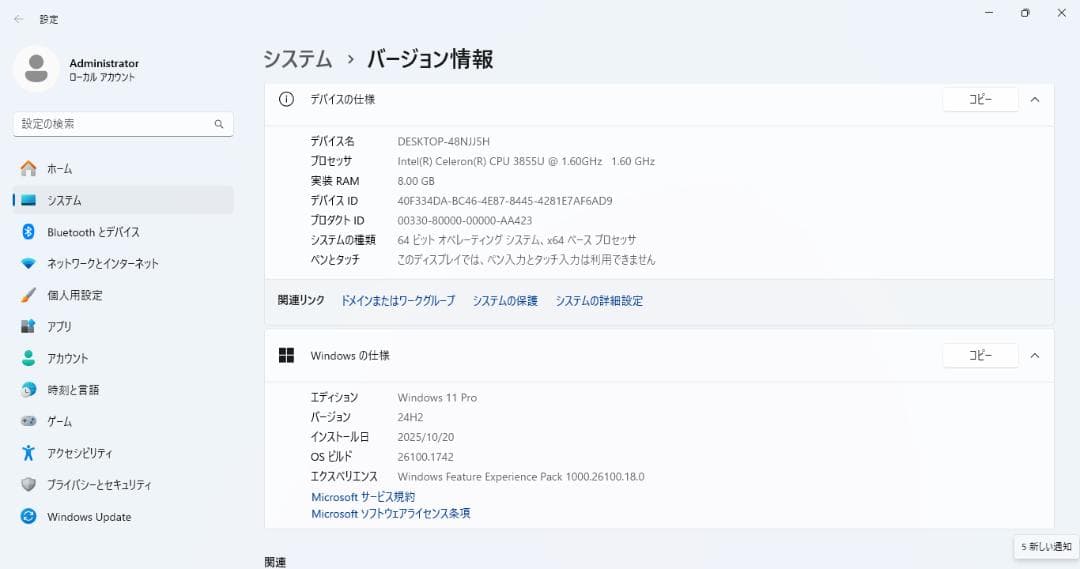Click product ID 00330-80000-00000-AA423

[x=465, y=220]
